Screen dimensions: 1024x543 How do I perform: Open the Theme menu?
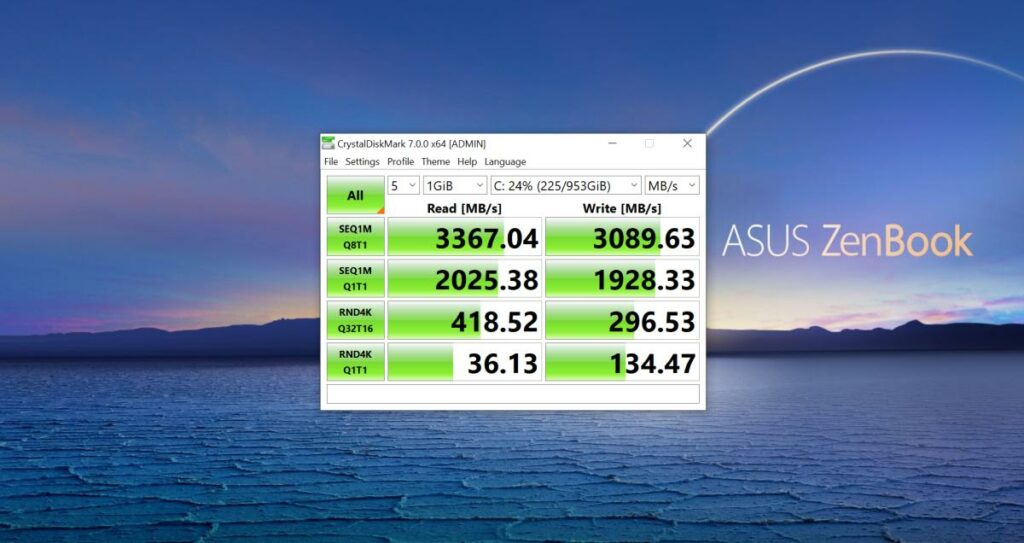(435, 162)
